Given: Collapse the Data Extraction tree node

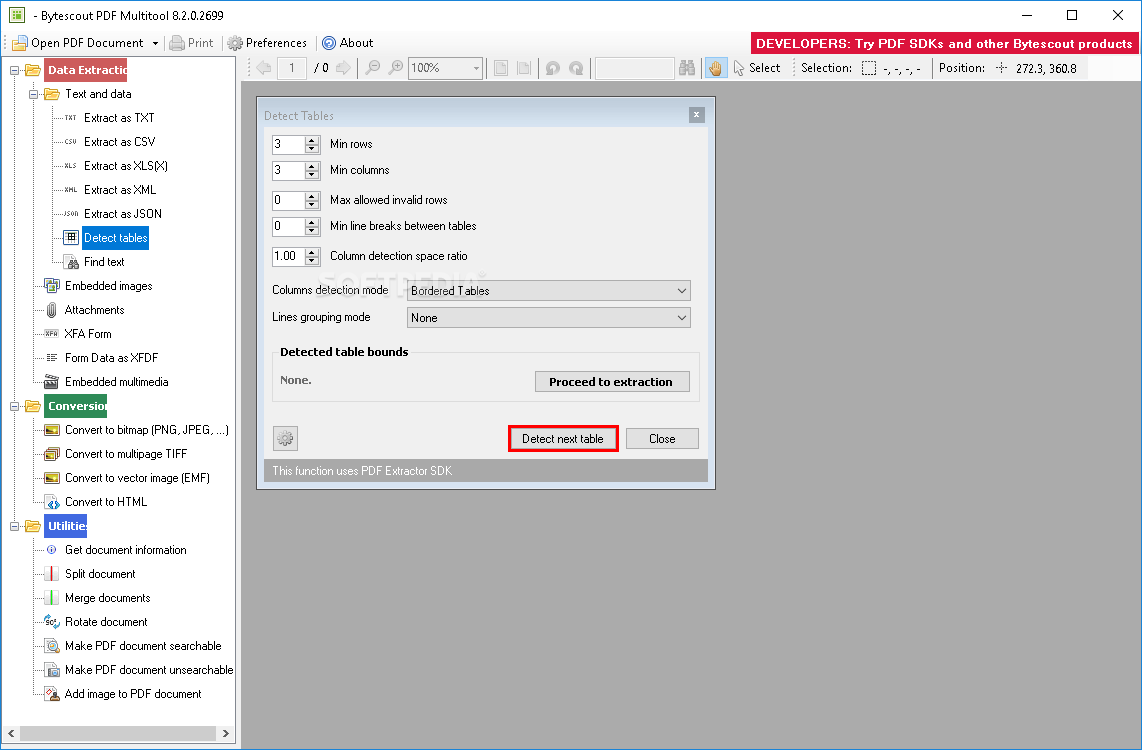Looking at the screenshot, I should coord(14,71).
